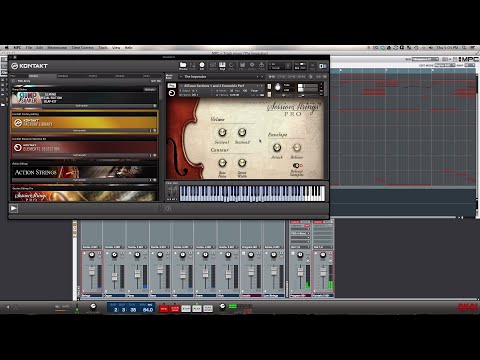Image resolution: width=480 pixels, height=360 pixels.
Task: Click the fader on leftmost MPC mixer channel
Action: click(x=92, y=270)
